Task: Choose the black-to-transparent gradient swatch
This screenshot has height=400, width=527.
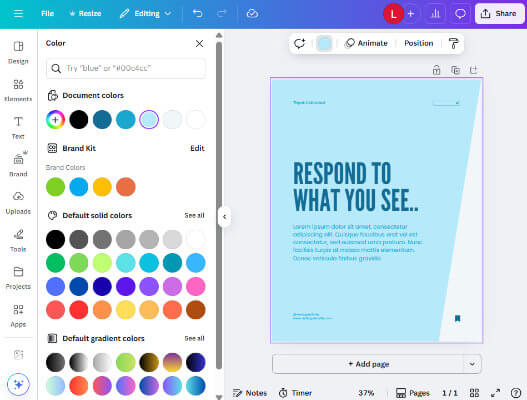Action: [x=79, y=362]
